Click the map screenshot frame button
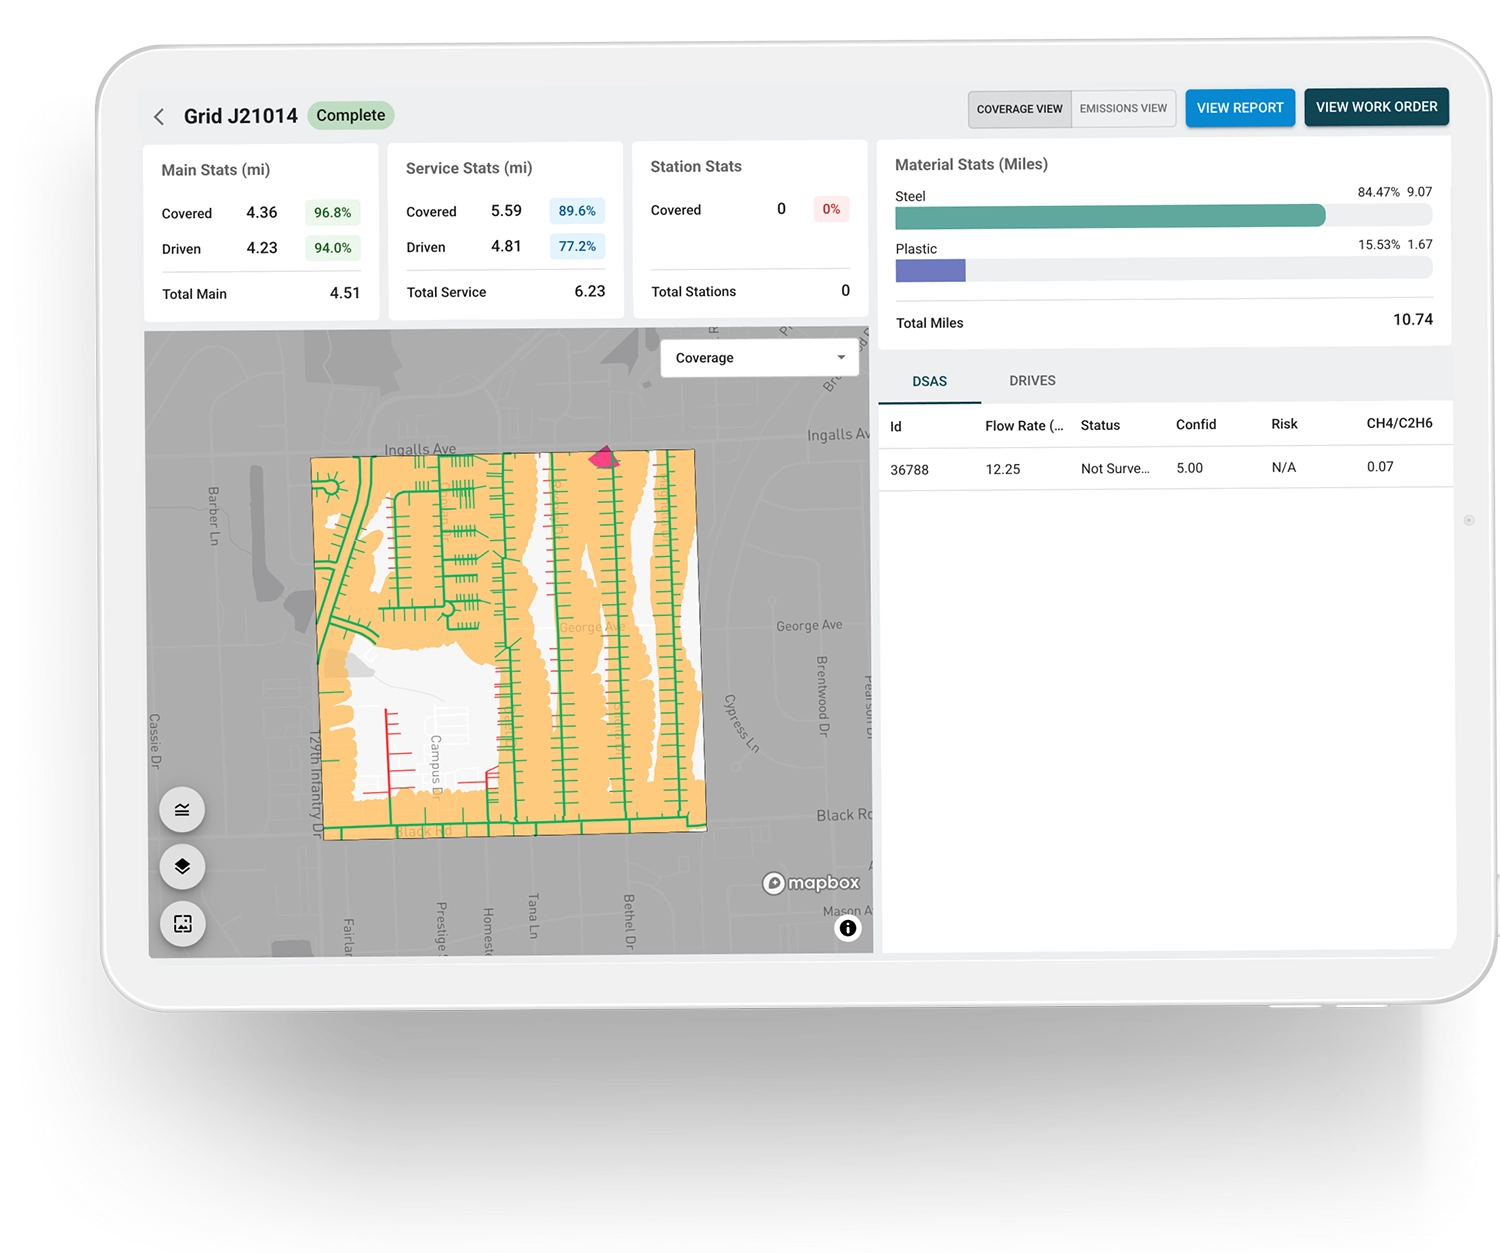Image resolution: width=1500 pixels, height=1253 pixels. click(182, 923)
